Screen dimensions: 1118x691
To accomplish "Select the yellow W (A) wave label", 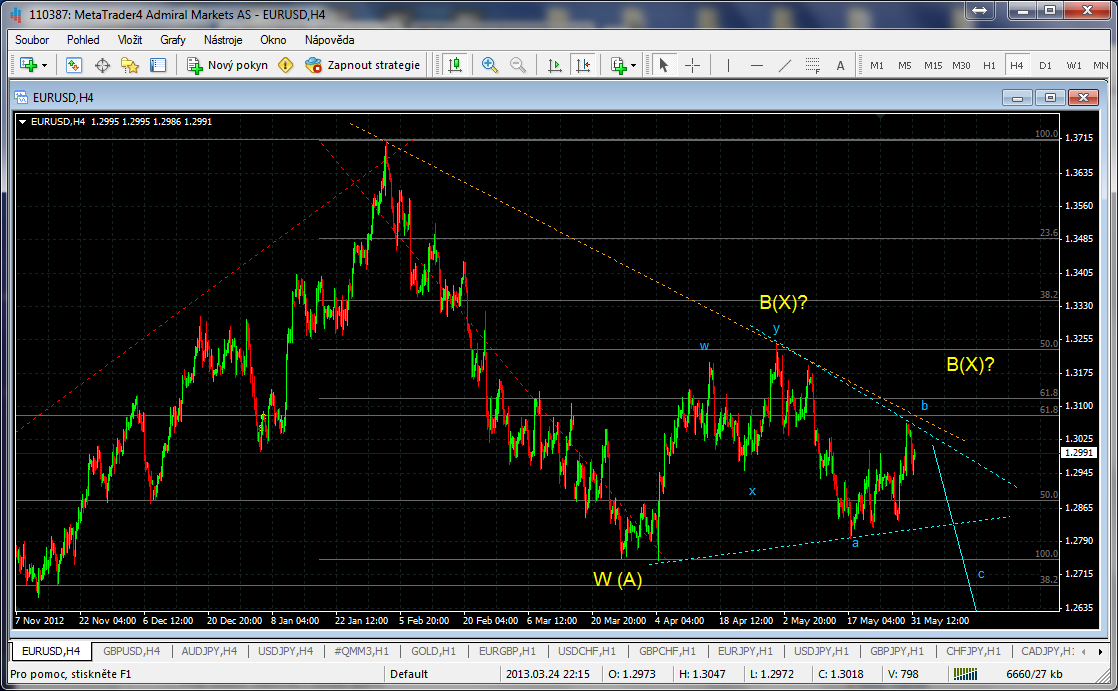I will [617, 579].
